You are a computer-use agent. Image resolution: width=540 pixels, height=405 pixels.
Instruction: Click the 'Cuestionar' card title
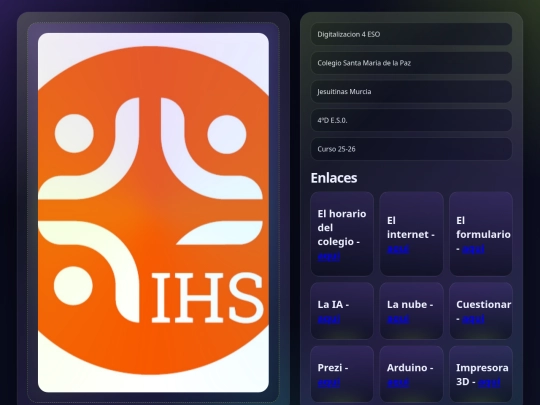[484, 305]
